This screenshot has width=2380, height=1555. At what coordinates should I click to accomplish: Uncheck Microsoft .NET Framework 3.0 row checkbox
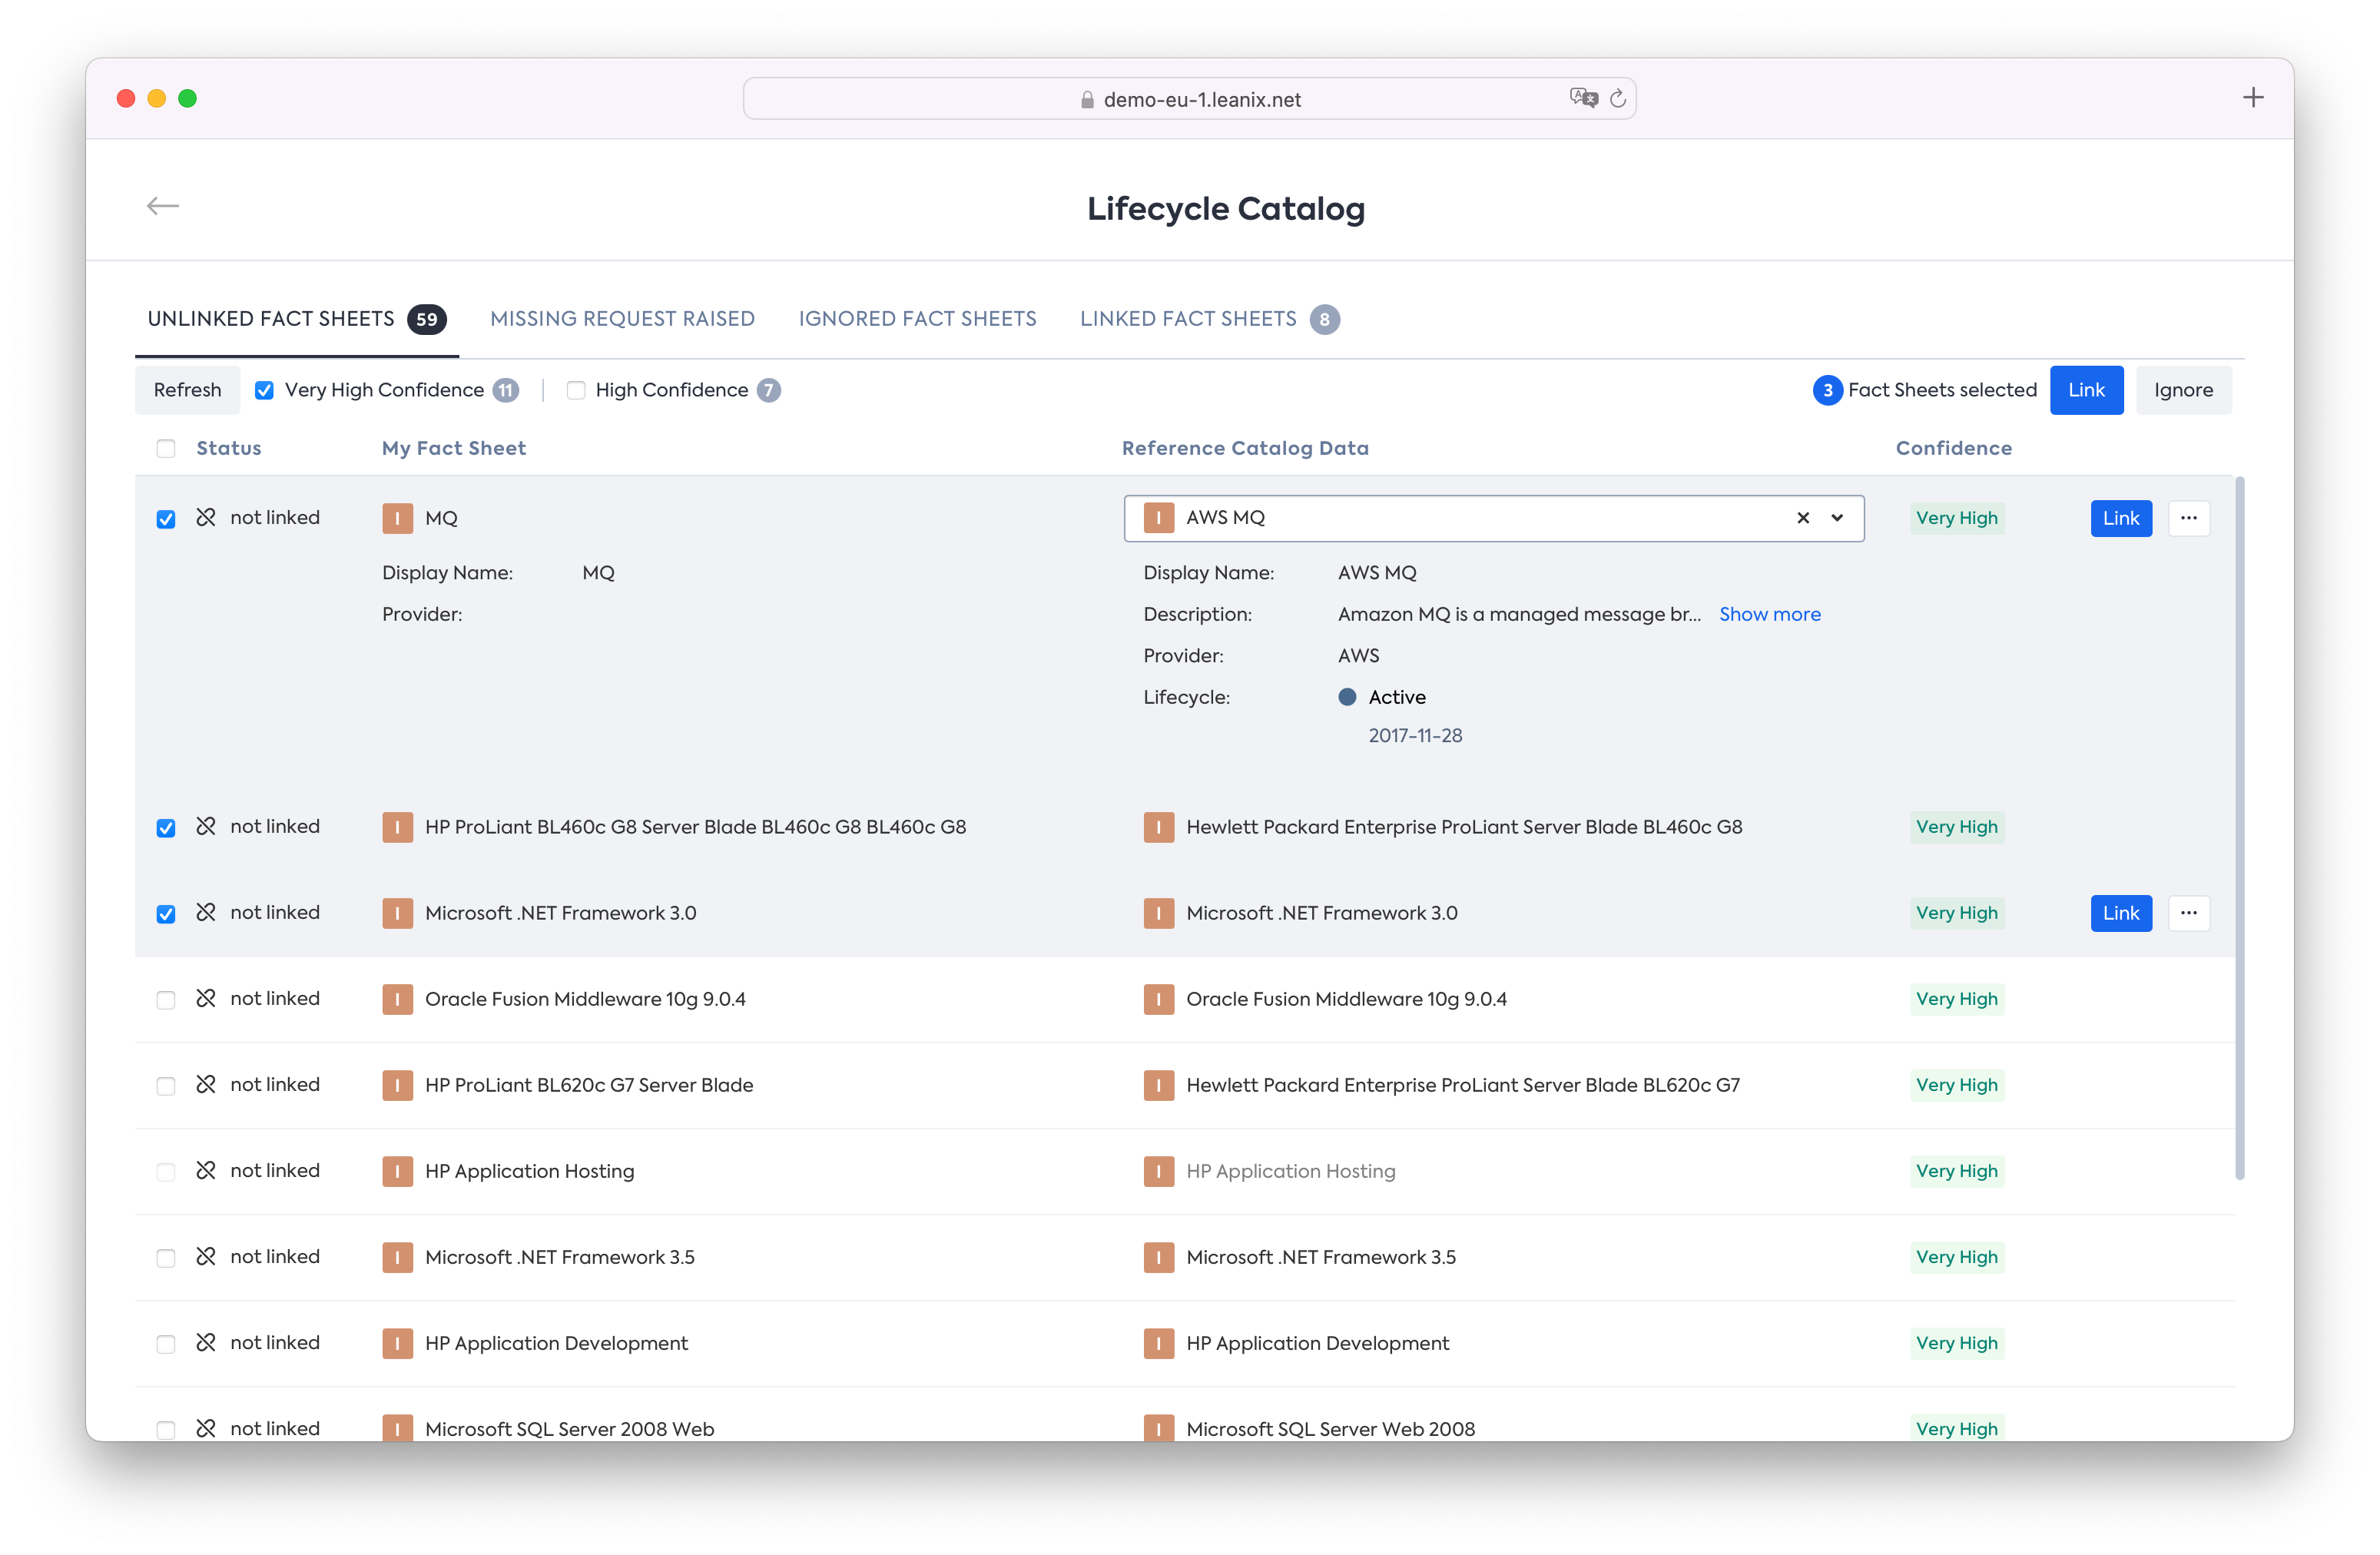point(166,914)
